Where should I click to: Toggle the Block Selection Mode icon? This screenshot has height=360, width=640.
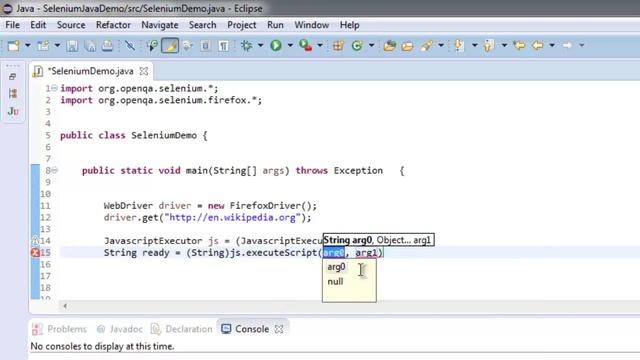[205, 45]
